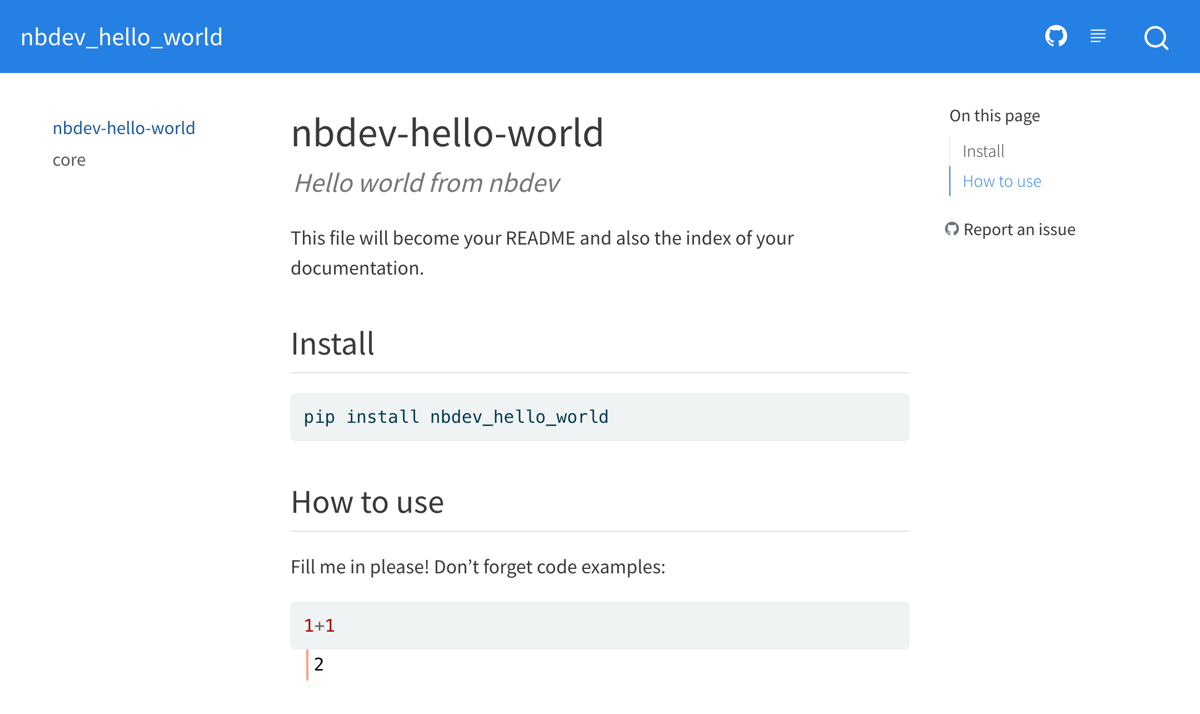Click the output value 2 below code cell
Screen dimensions: 1200x714
pyautogui.click(x=319, y=664)
